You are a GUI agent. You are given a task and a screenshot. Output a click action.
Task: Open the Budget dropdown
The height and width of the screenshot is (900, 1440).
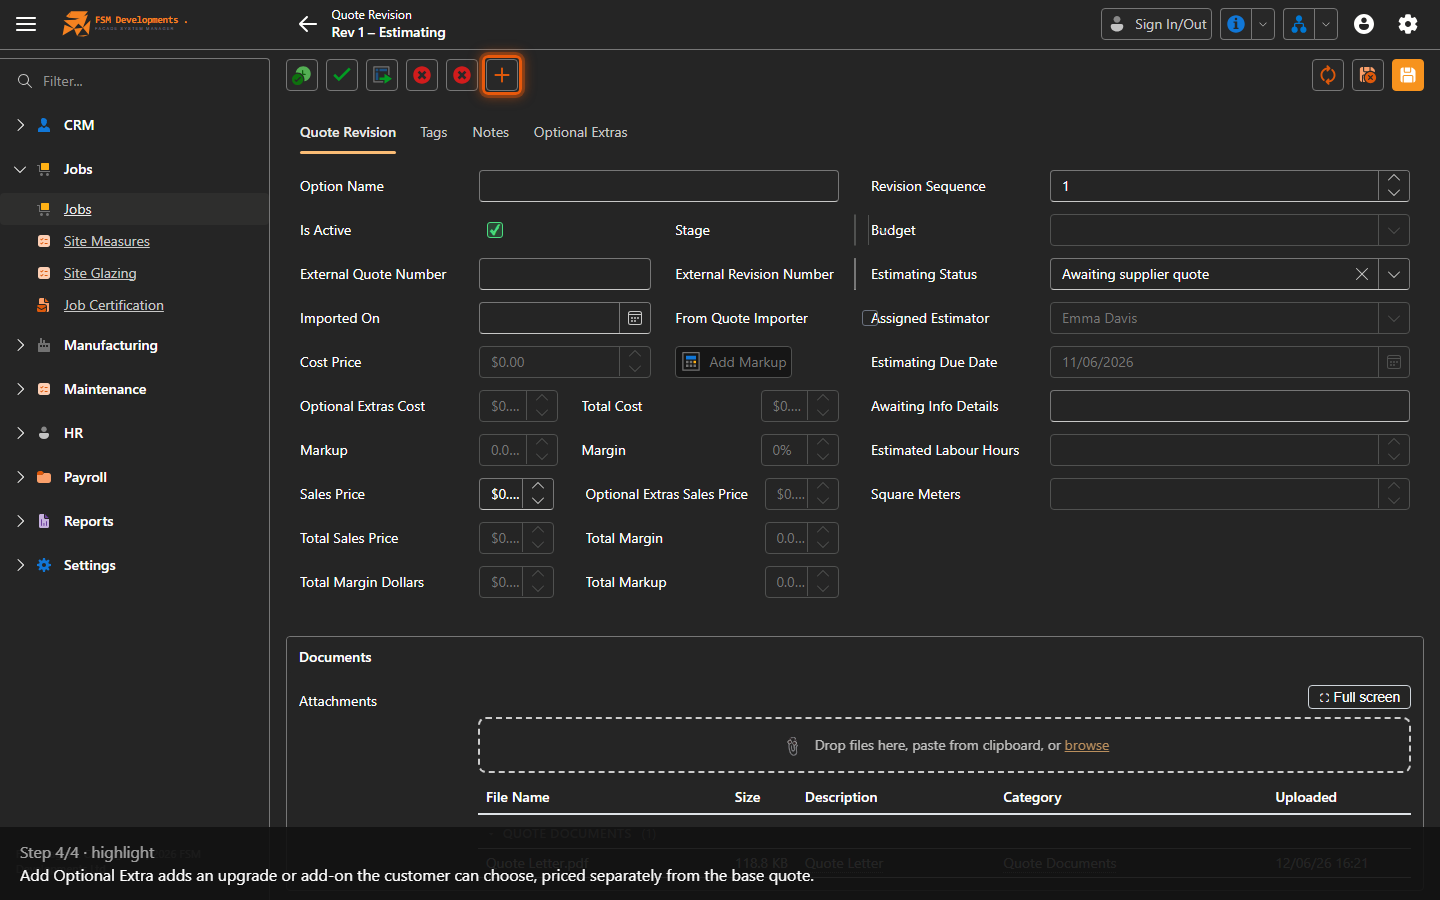coord(1394,230)
